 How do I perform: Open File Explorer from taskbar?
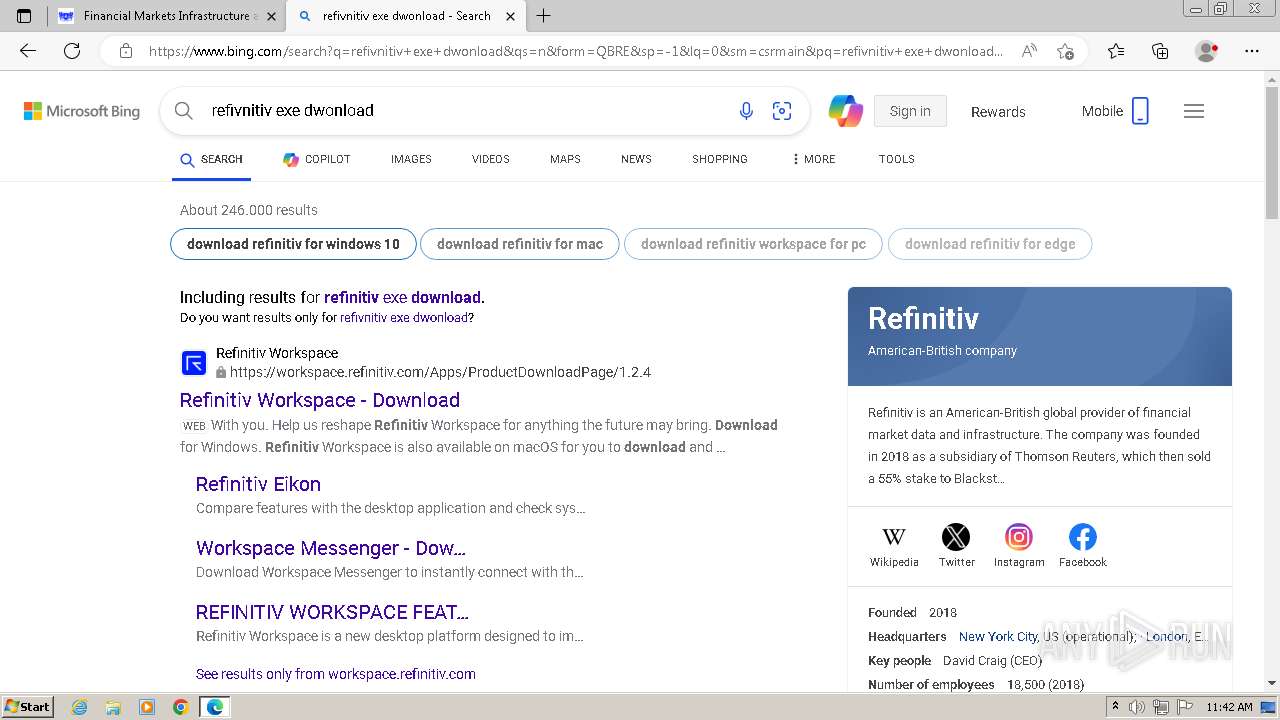point(113,707)
